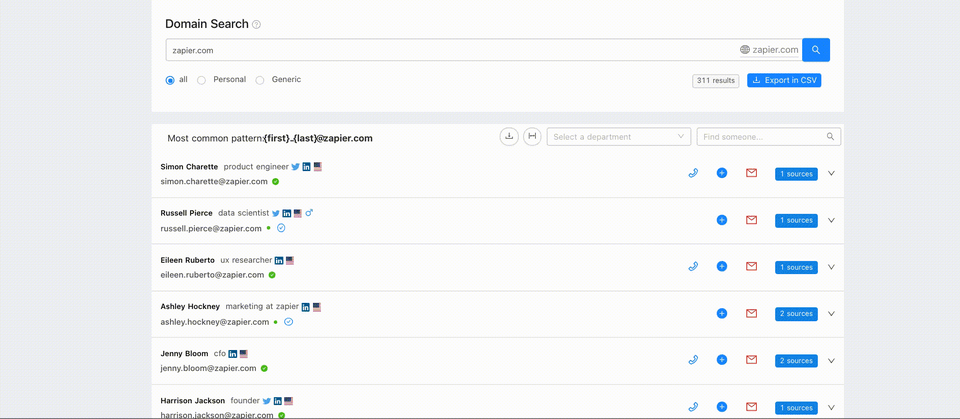Expand Jenny Bloom's row chevron
This screenshot has height=419, width=960.
click(831, 361)
